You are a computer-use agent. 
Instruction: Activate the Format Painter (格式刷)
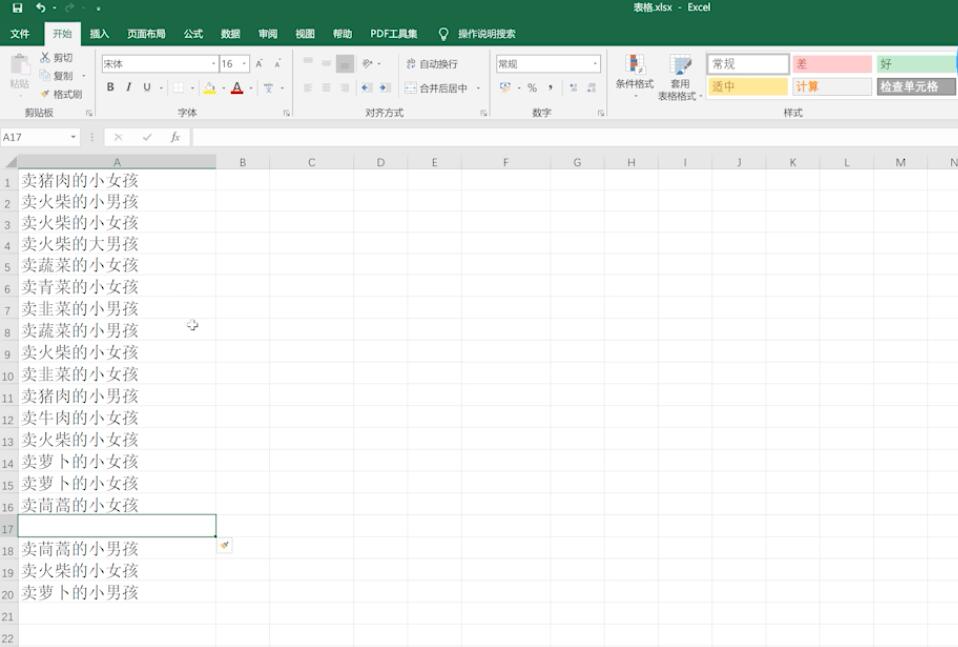click(x=60, y=94)
